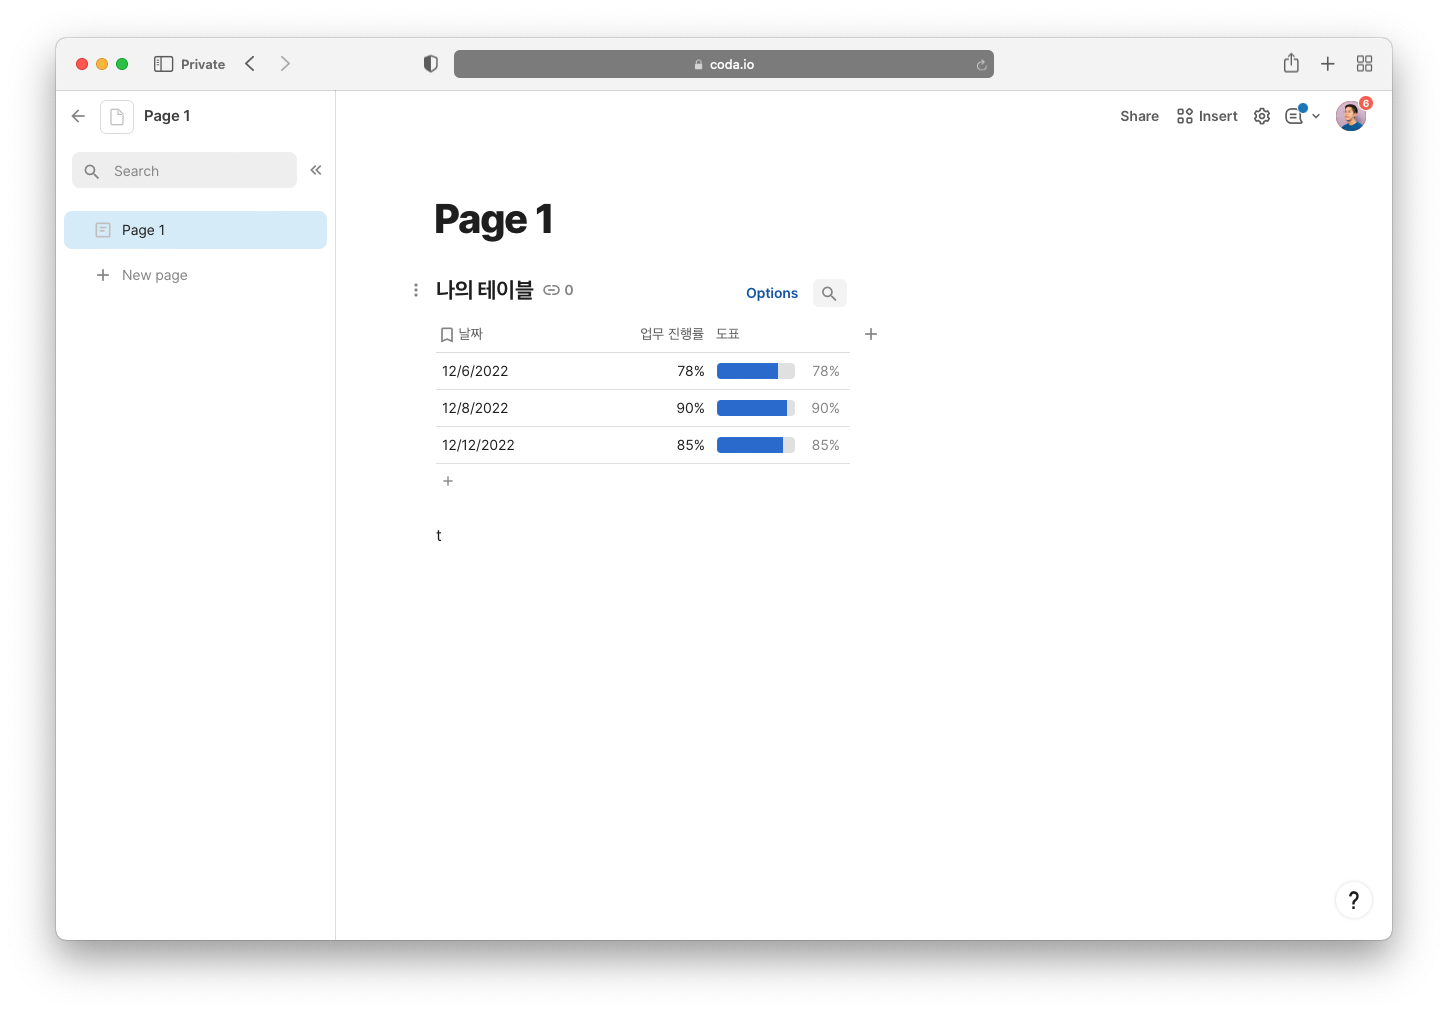
Task: Click the Page 1 doc title in header
Action: coord(167,116)
